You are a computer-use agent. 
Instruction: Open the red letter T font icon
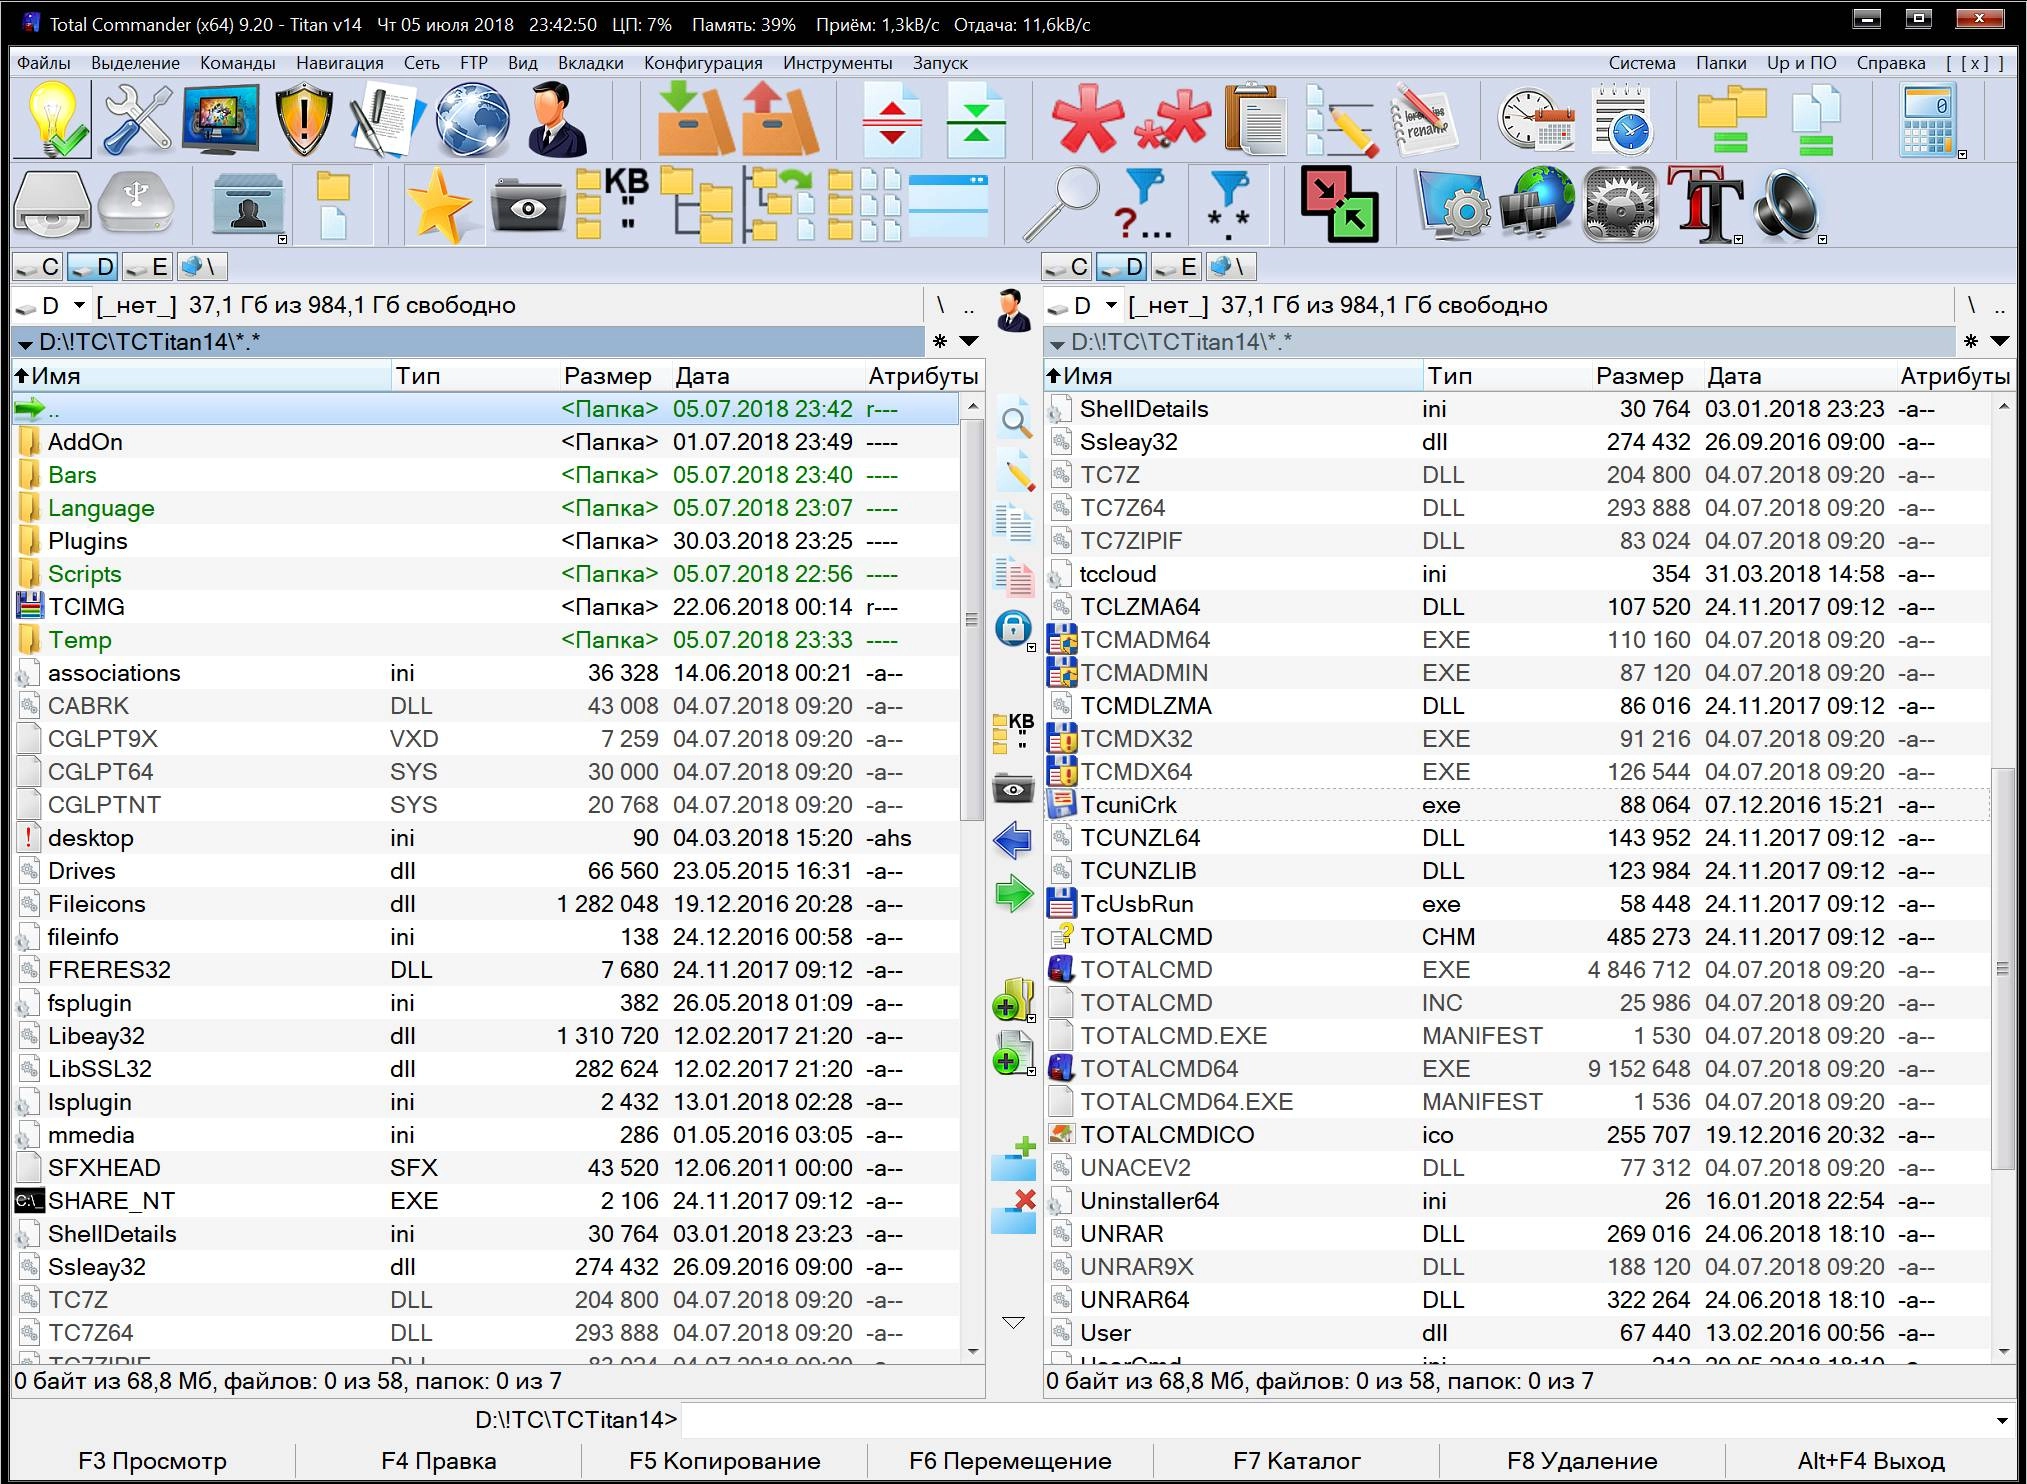click(1705, 204)
